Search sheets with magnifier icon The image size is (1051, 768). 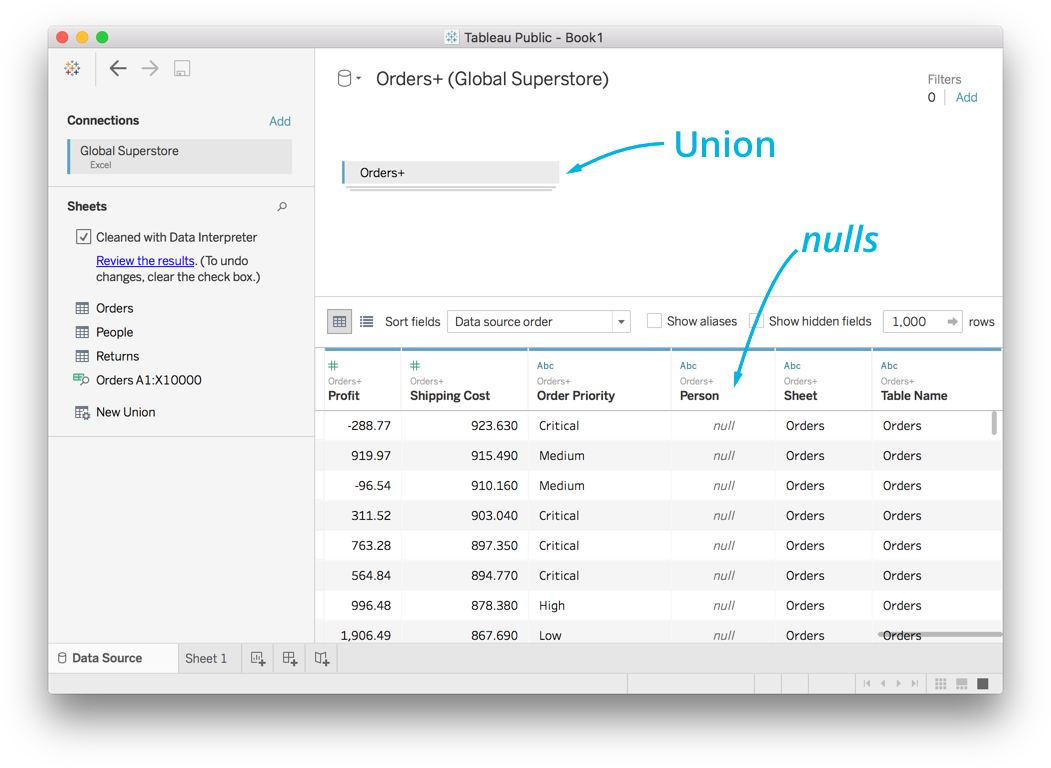pos(282,207)
